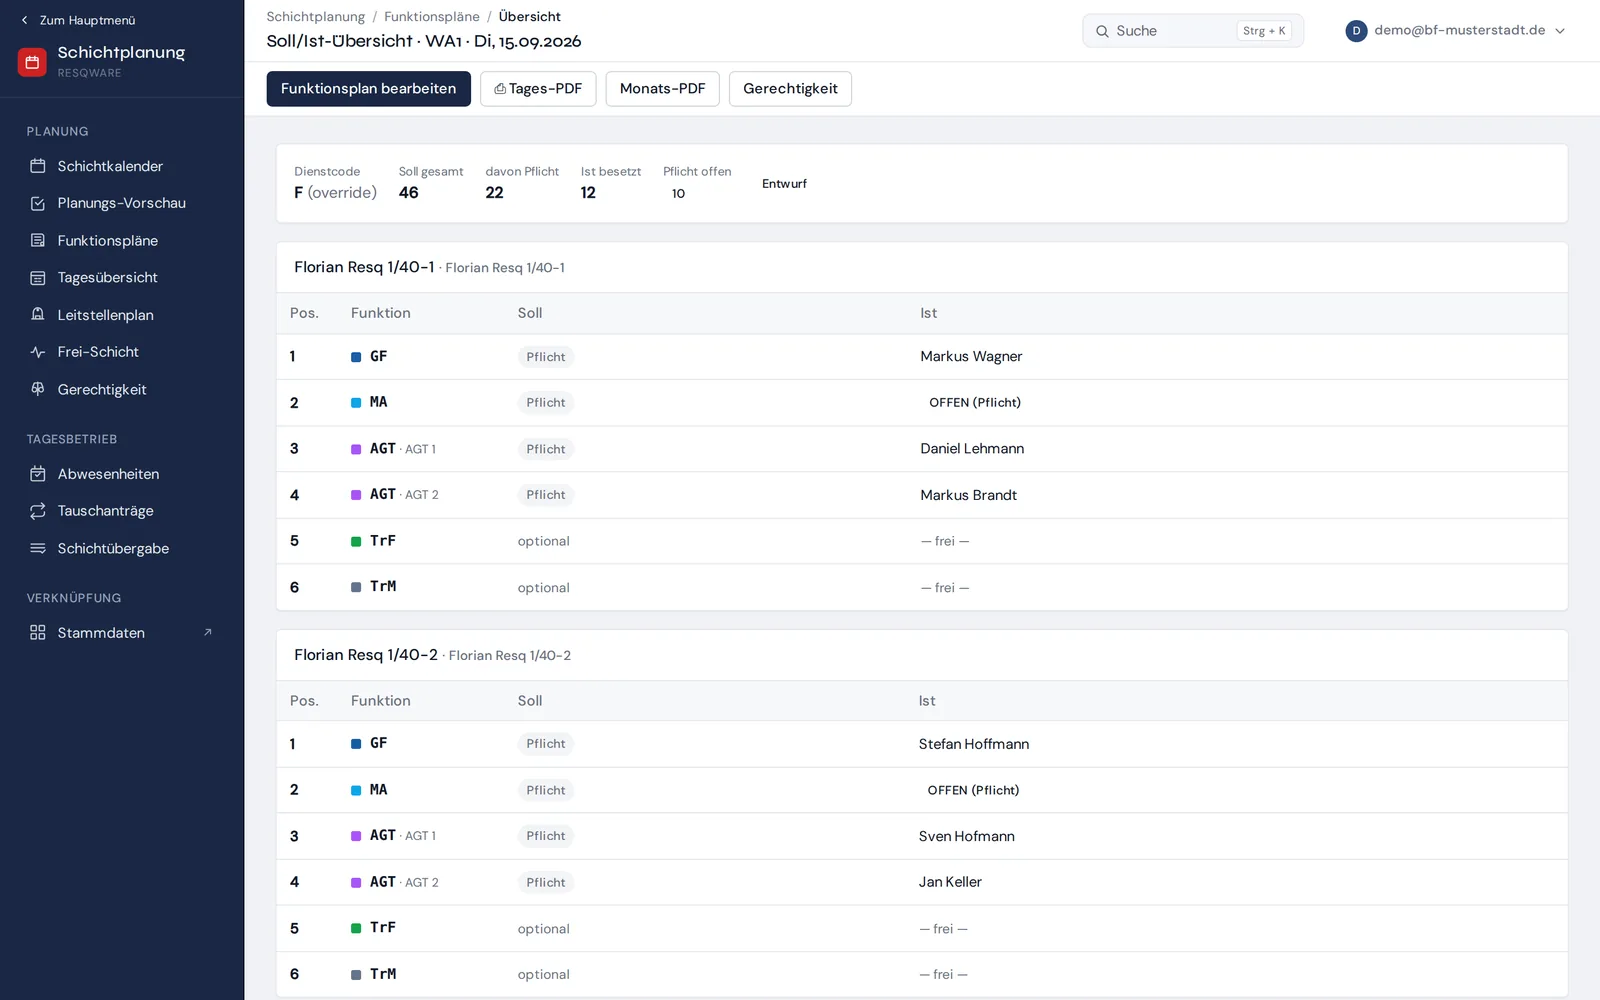Click the Monats-PDF button
This screenshot has width=1600, height=1000.
click(x=662, y=89)
